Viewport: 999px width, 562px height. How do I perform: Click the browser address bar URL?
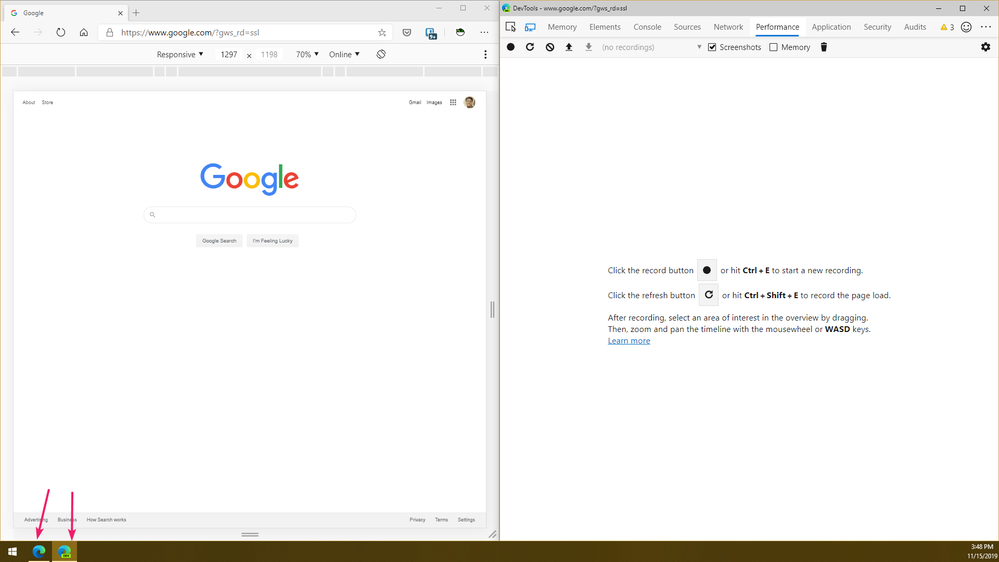pyautogui.click(x=190, y=32)
